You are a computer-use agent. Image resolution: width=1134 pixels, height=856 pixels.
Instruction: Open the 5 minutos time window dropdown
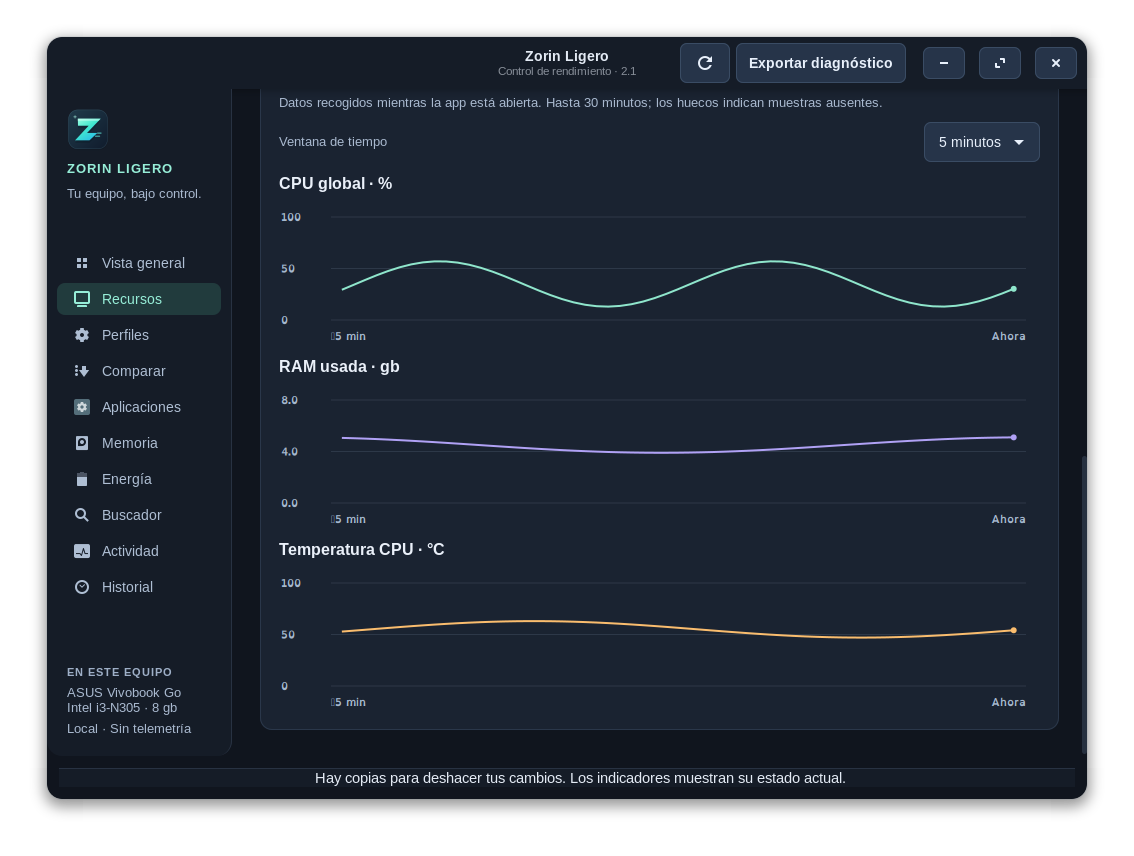tap(981, 142)
